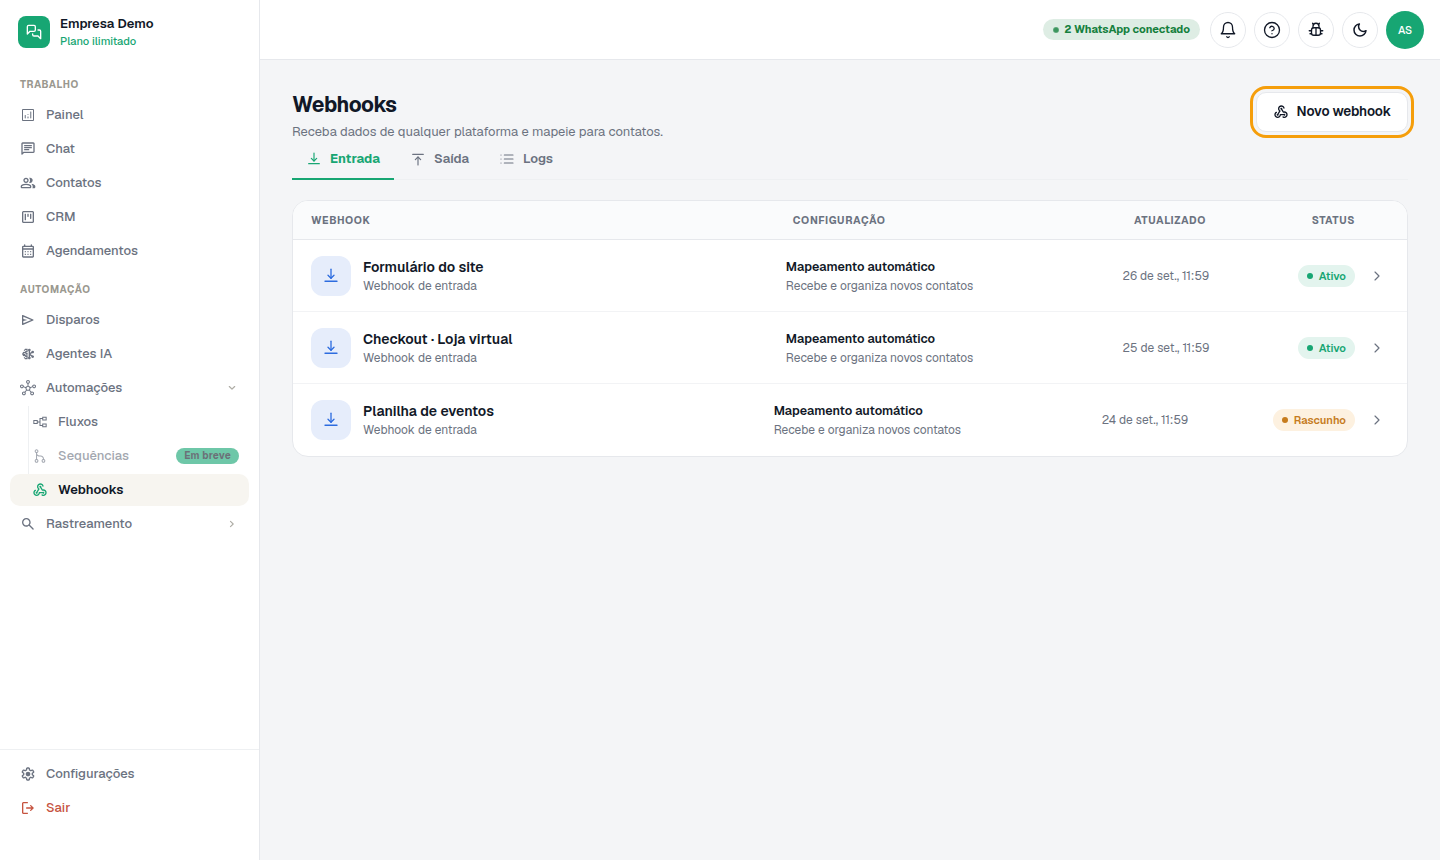Open the AS user avatar menu
Viewport: 1440px width, 860px height.
[1405, 30]
